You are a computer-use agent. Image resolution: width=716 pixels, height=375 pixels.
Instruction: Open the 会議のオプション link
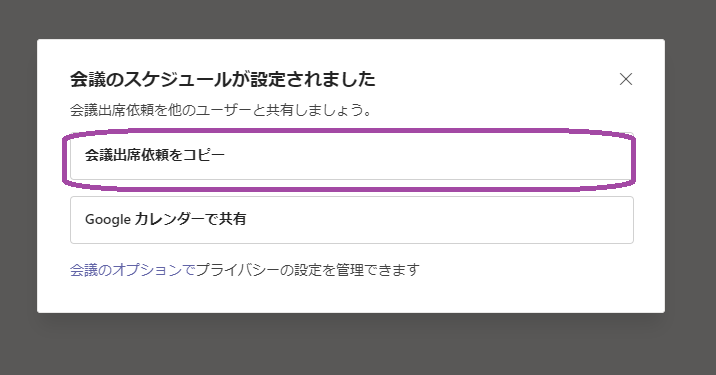point(132,270)
